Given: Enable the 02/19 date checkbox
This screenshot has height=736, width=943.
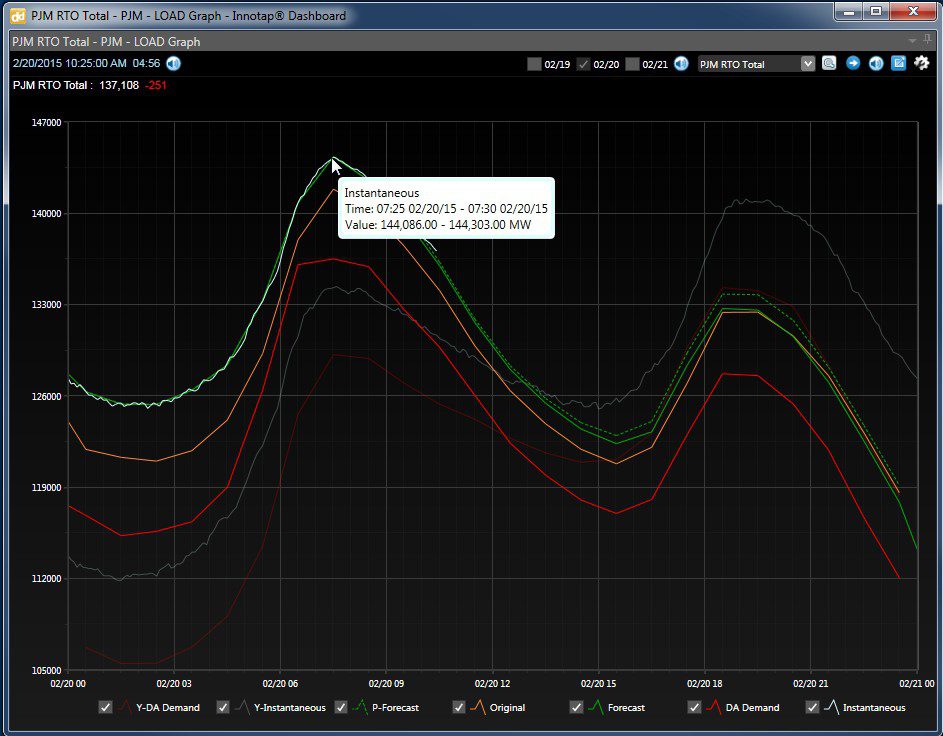Looking at the screenshot, I should [534, 64].
